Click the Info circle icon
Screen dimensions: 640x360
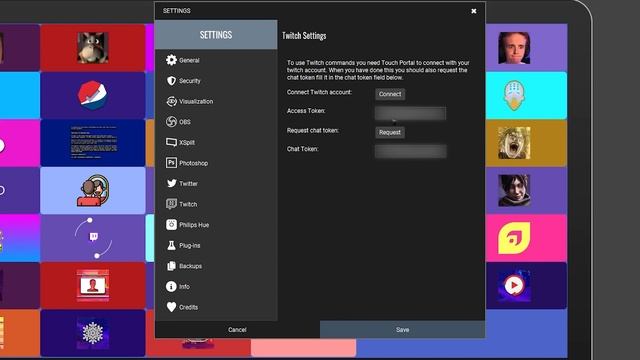click(x=171, y=286)
